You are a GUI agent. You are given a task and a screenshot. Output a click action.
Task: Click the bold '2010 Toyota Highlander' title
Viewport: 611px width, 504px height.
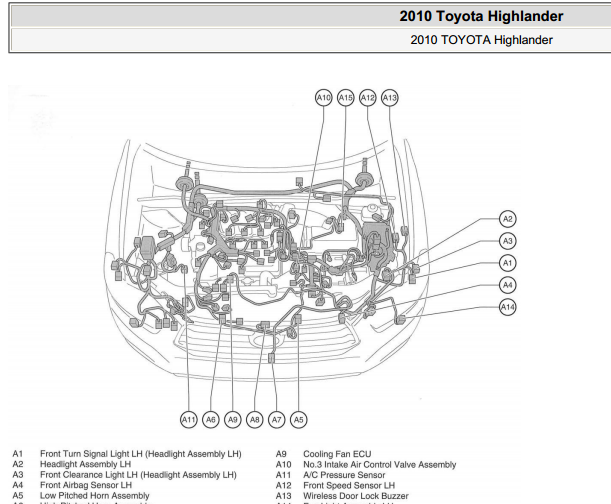pyautogui.click(x=481, y=16)
